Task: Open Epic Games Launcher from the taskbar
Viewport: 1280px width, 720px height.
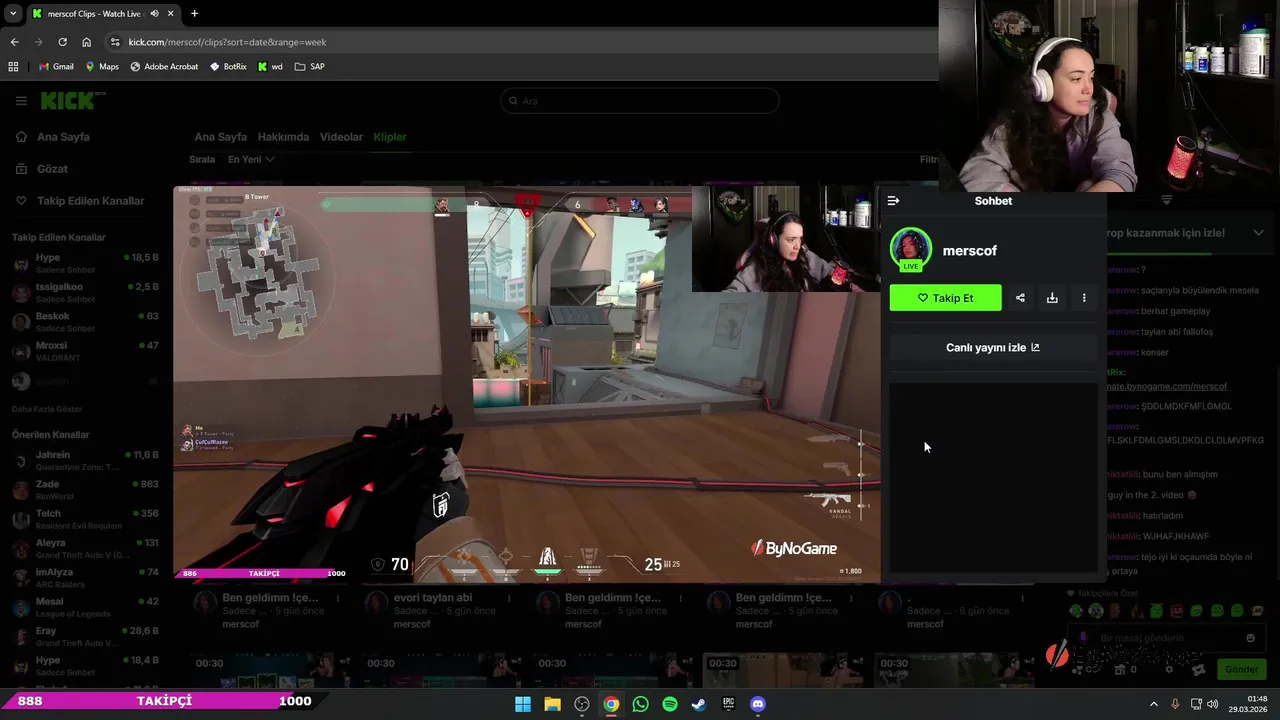Action: tap(728, 704)
